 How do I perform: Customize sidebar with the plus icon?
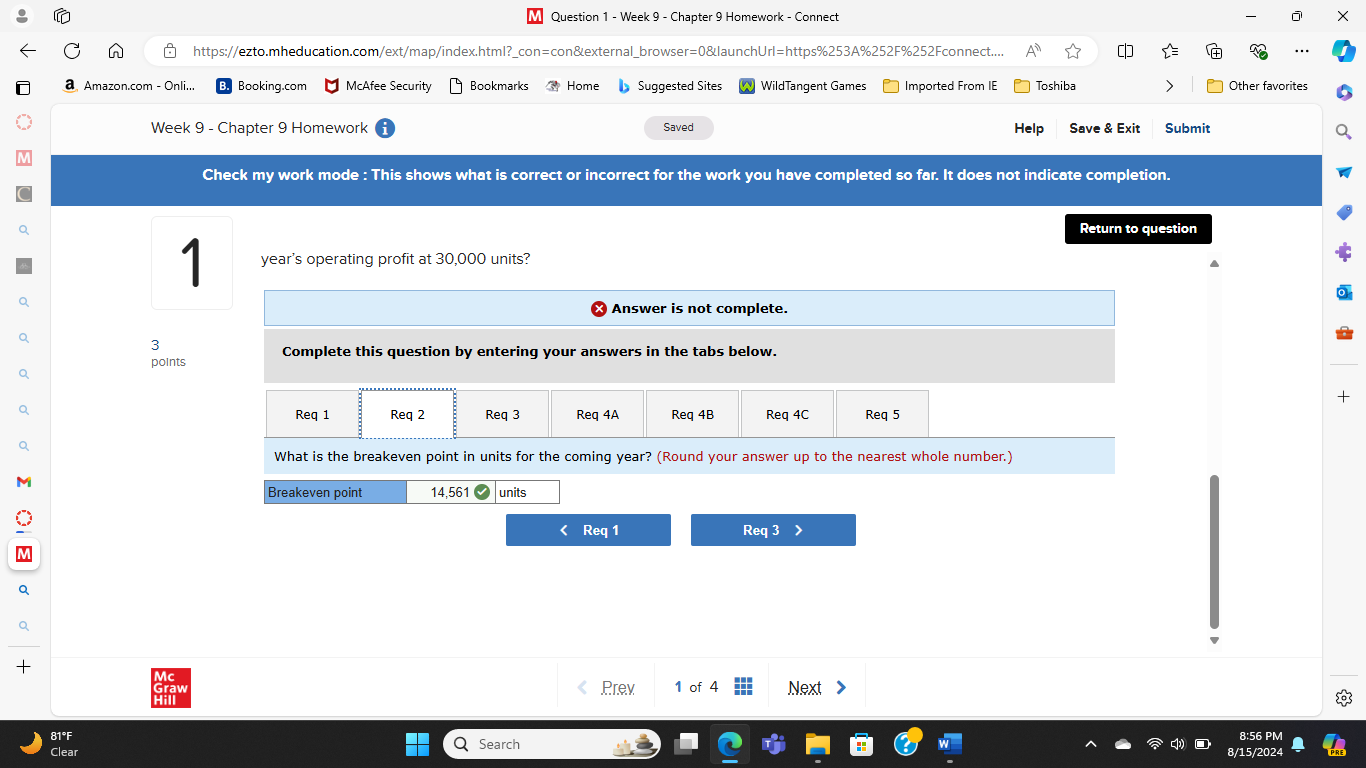[x=1344, y=396]
